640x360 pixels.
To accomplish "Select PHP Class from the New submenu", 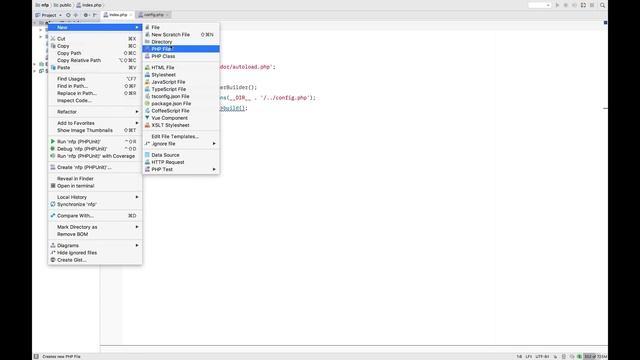I will coord(181,56).
